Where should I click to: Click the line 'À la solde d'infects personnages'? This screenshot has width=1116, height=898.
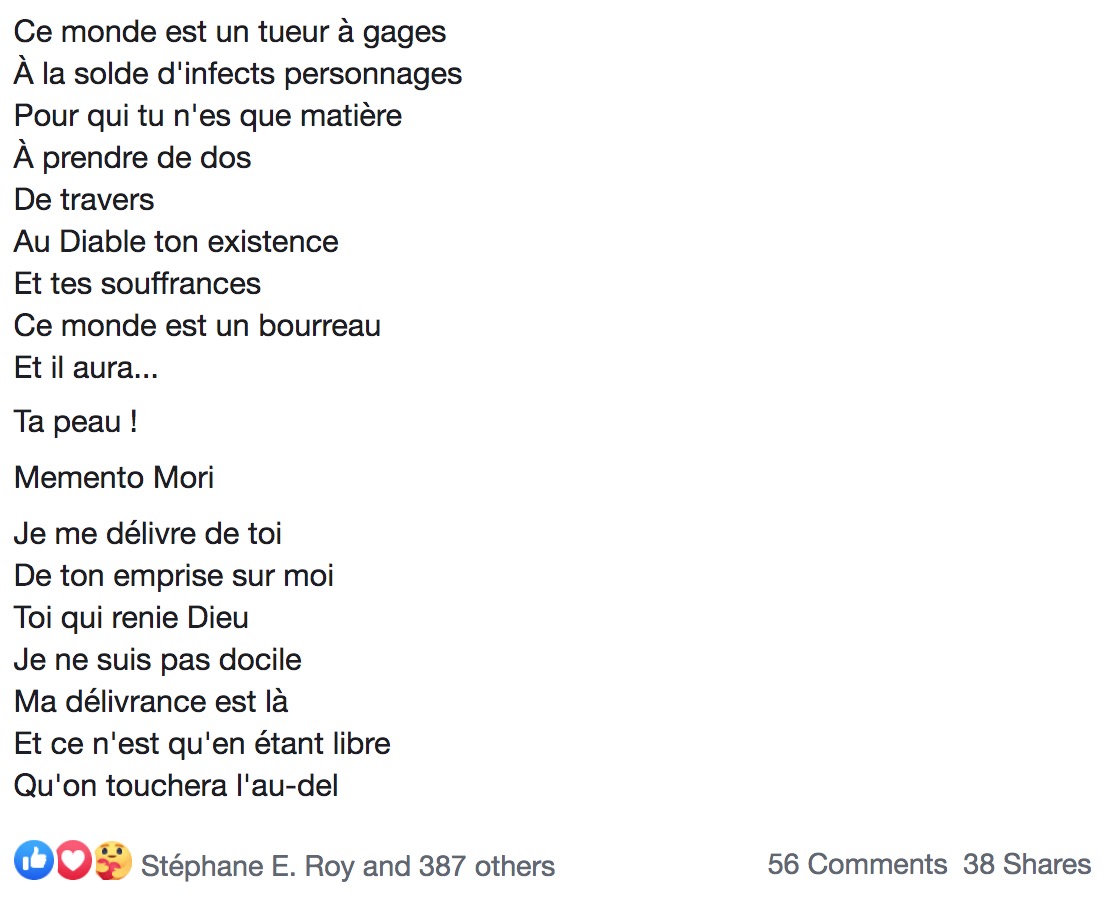pyautogui.click(x=238, y=74)
